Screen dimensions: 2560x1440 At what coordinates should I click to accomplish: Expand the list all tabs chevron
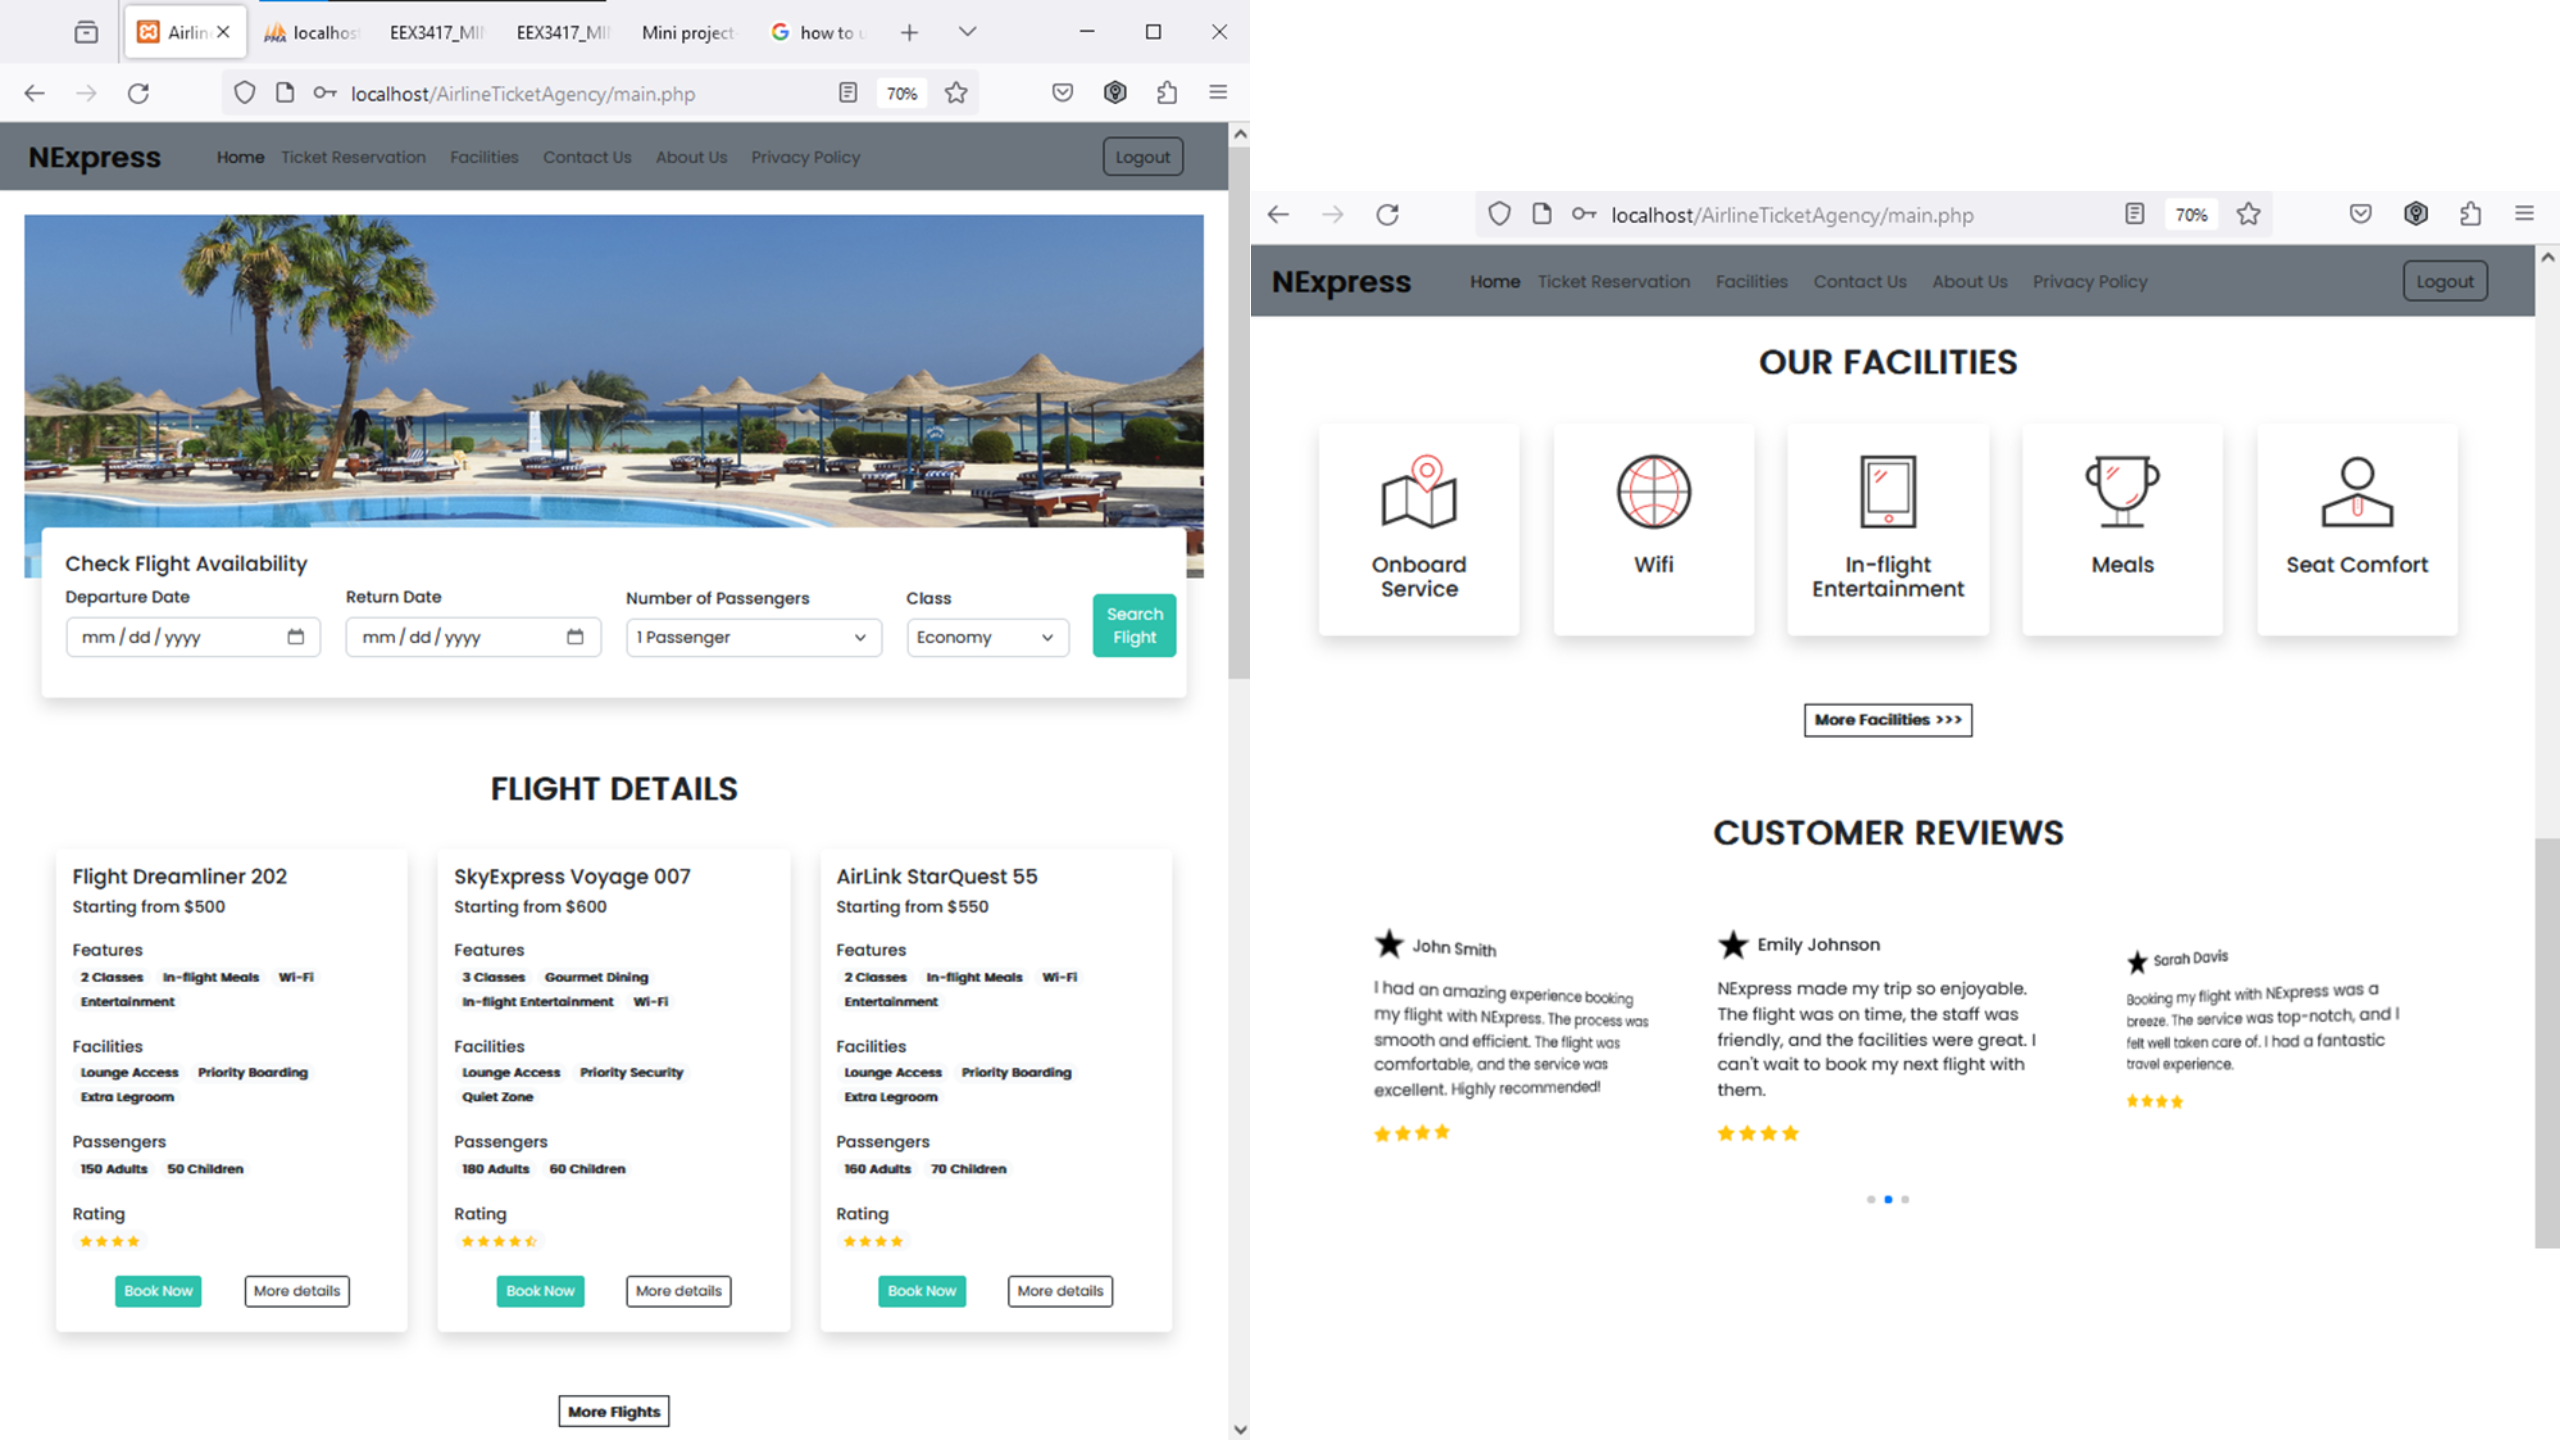967,32
